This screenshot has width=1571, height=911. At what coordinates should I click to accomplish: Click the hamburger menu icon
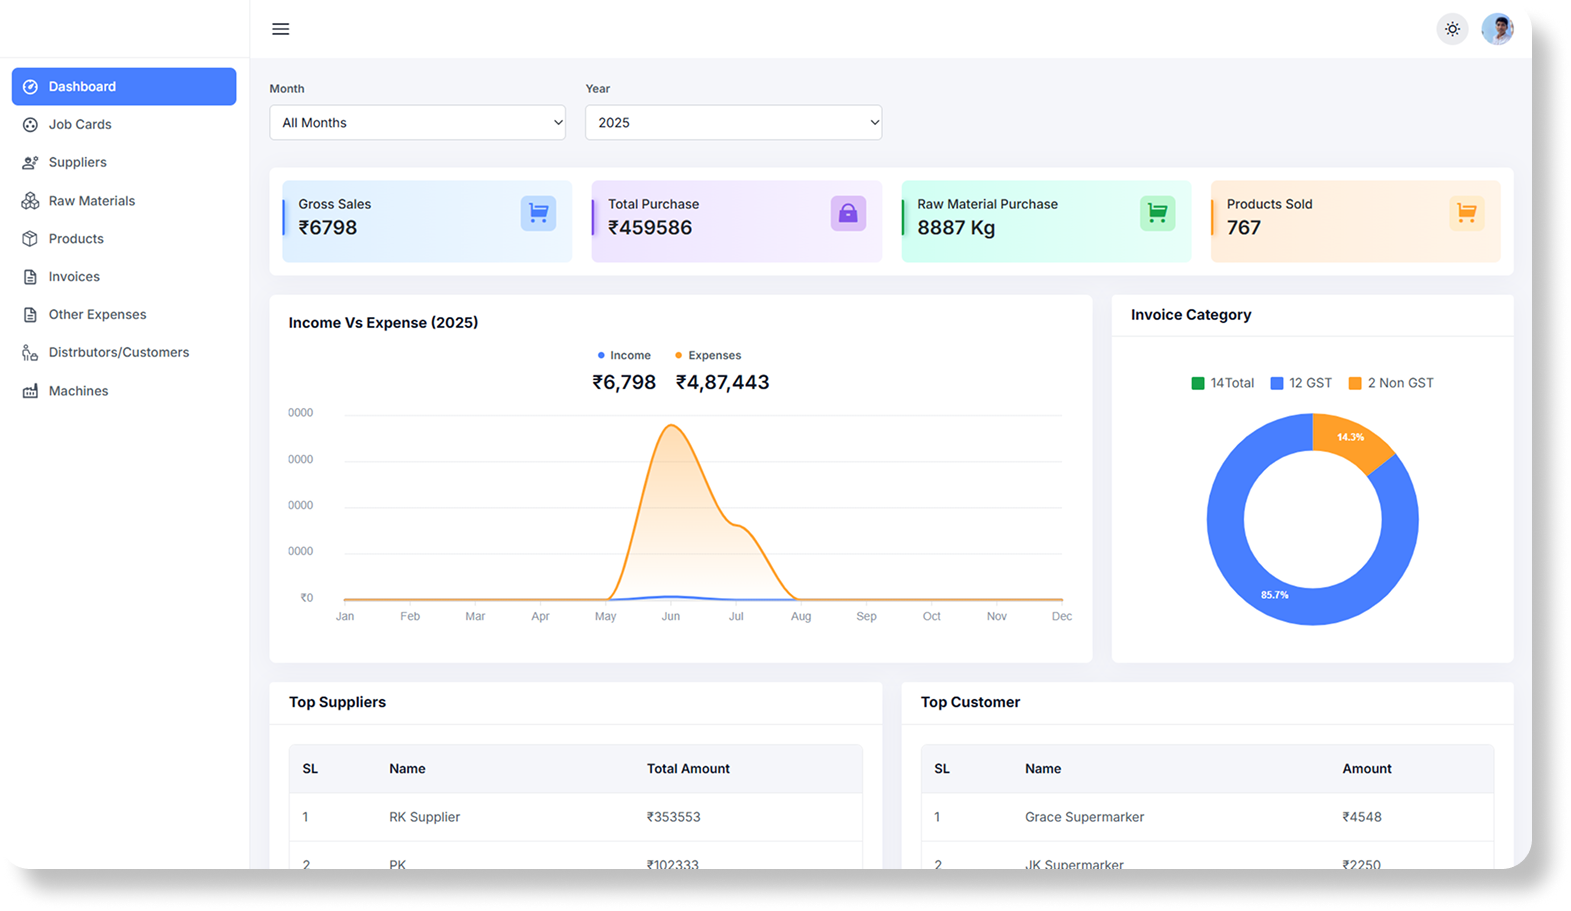coord(281,29)
